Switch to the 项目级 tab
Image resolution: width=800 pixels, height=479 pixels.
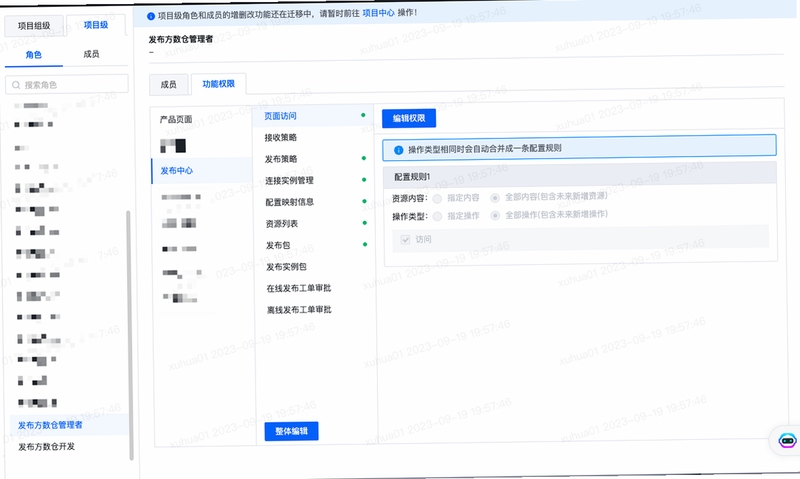tap(96, 25)
